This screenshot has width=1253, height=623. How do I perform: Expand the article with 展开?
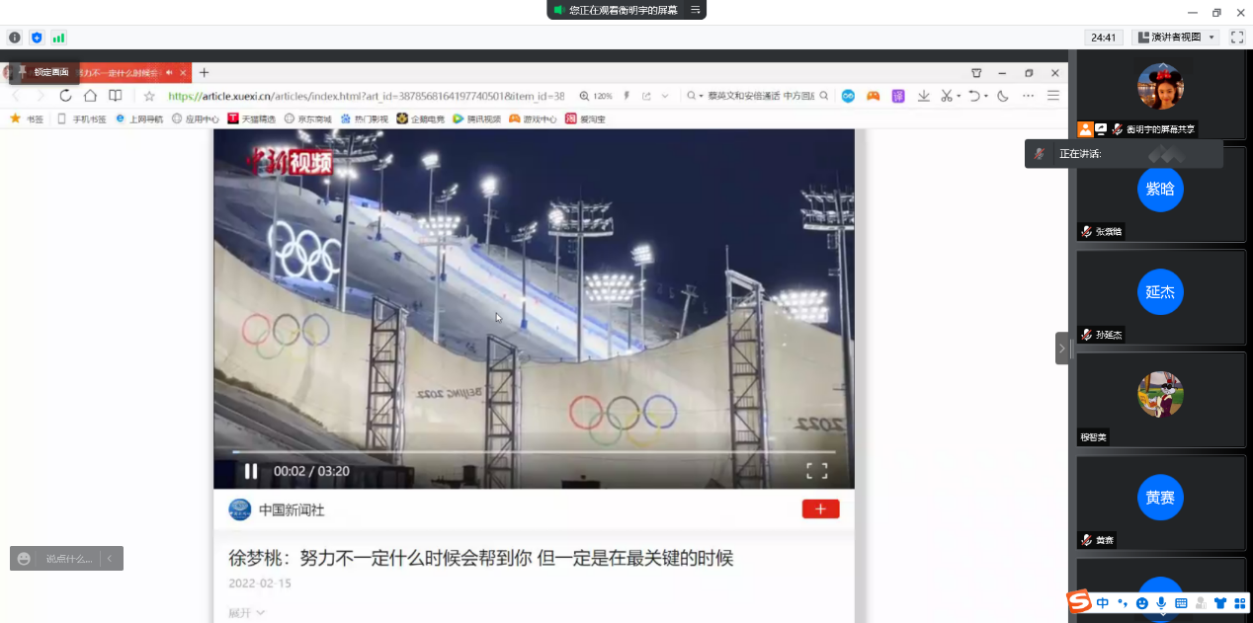coord(246,613)
